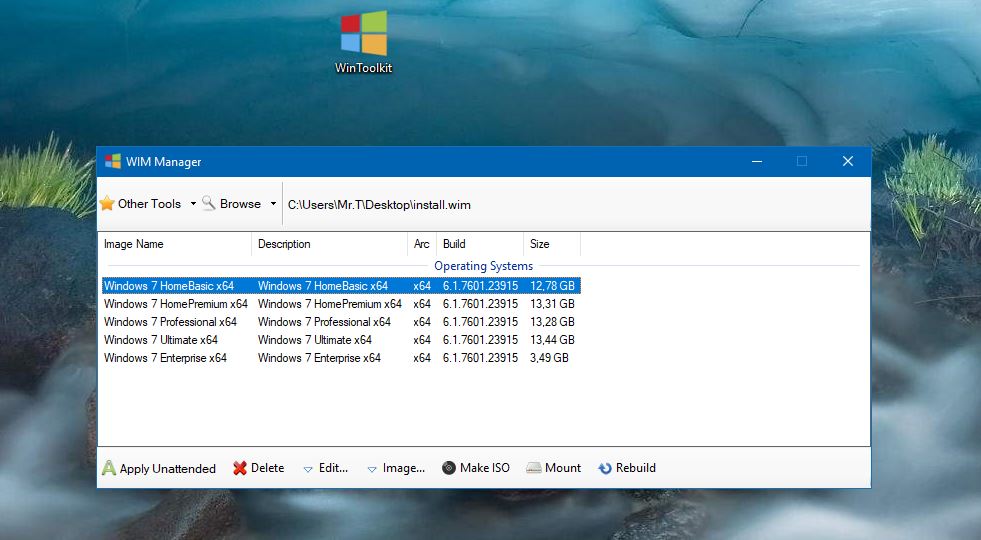This screenshot has height=540, width=981.
Task: Click the Apply Unattended green icon
Action: click(109, 468)
